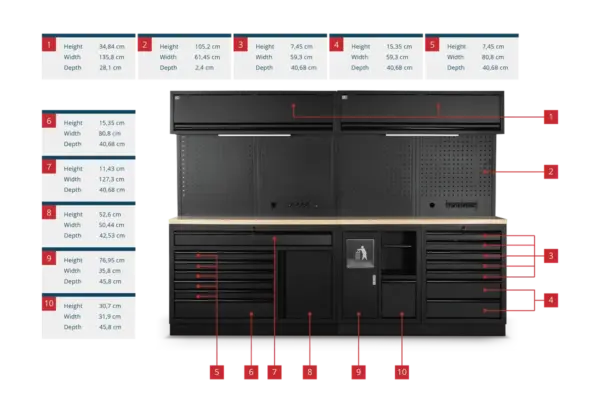Click the height value 11,43 cm
Screen dimensions: 600x400
112,169
